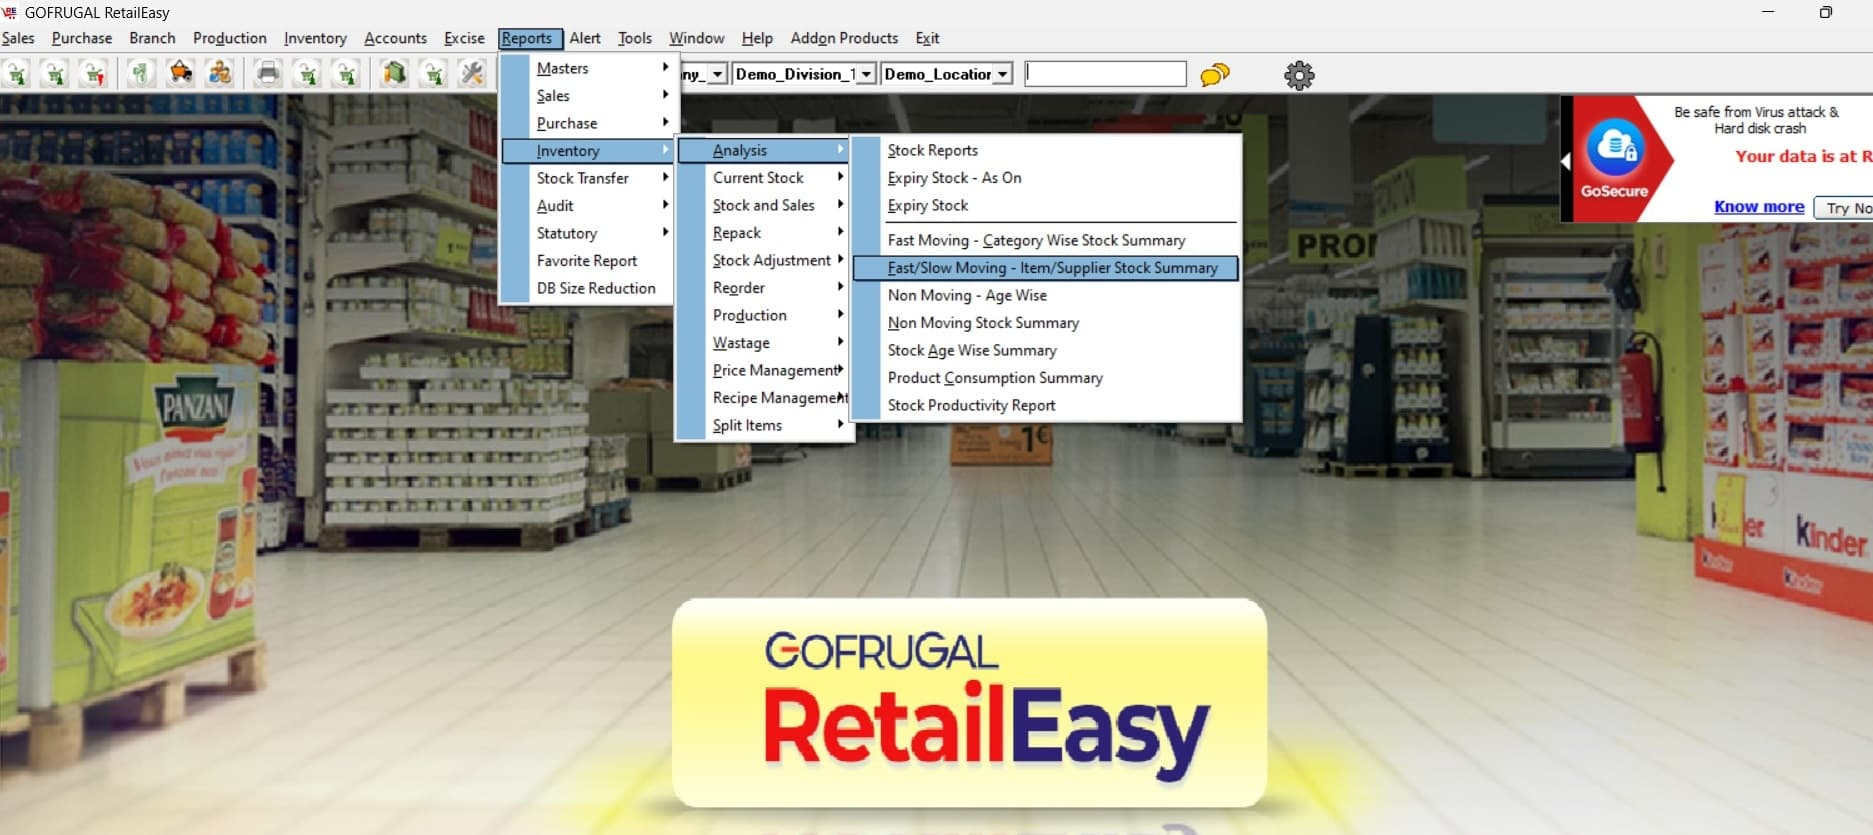The width and height of the screenshot is (1873, 835).
Task: Click the cart icon just left of green book
Action: [346, 74]
